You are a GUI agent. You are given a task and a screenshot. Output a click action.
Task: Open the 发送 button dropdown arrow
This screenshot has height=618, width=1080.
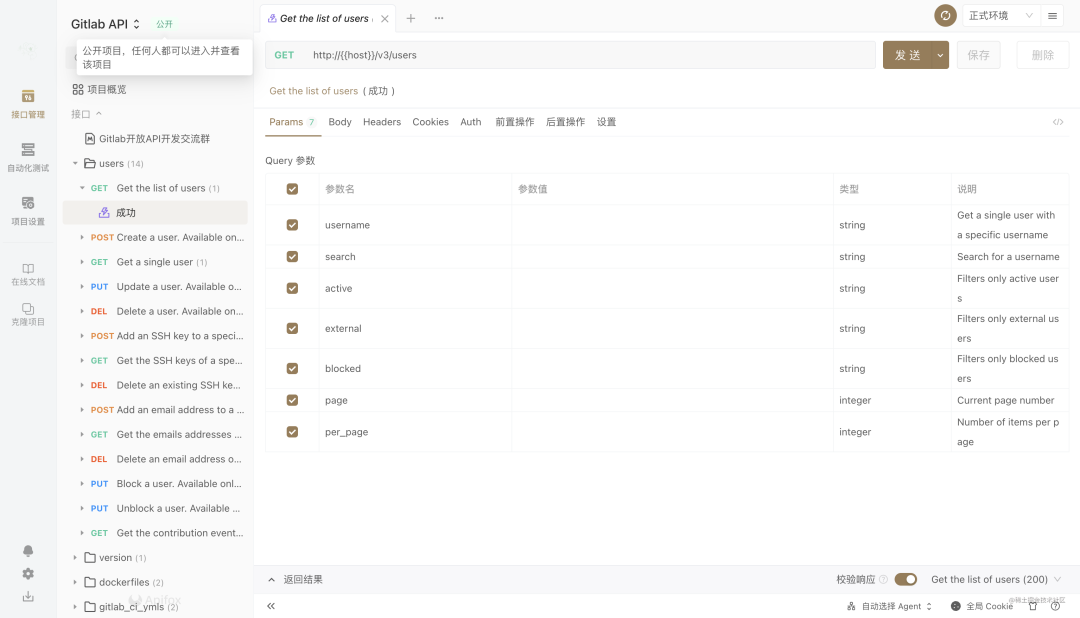940,55
